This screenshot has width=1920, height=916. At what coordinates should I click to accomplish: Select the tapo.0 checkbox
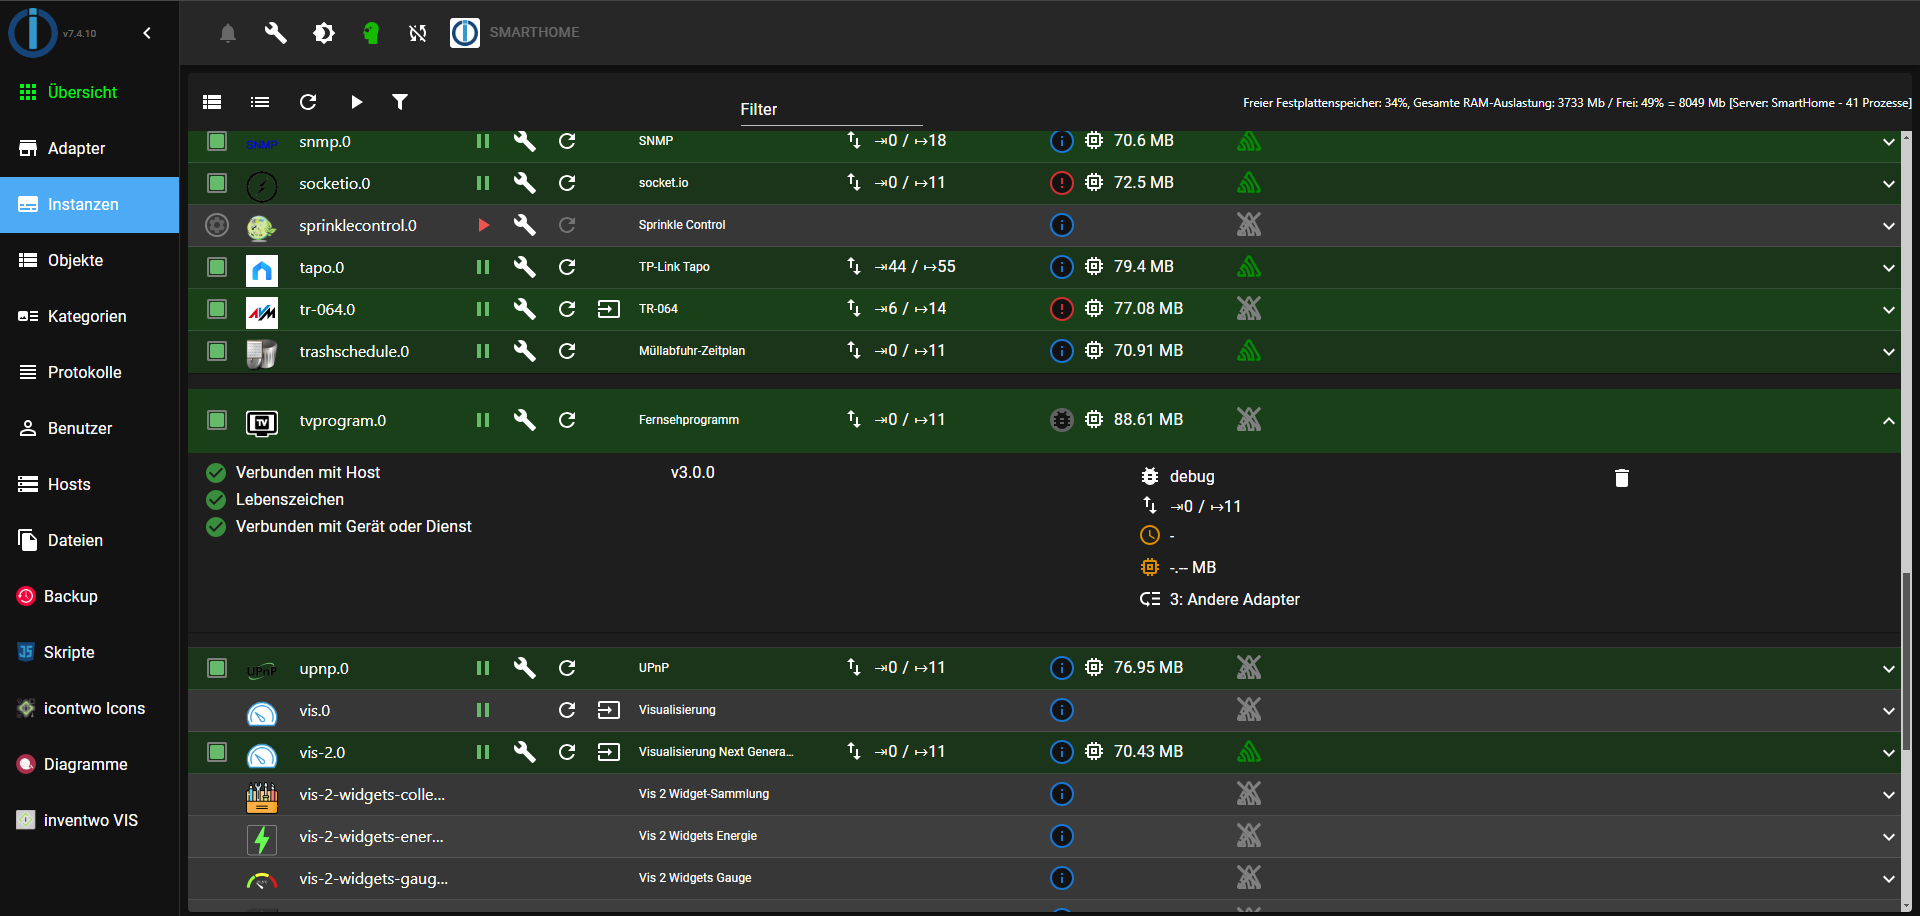tap(217, 267)
